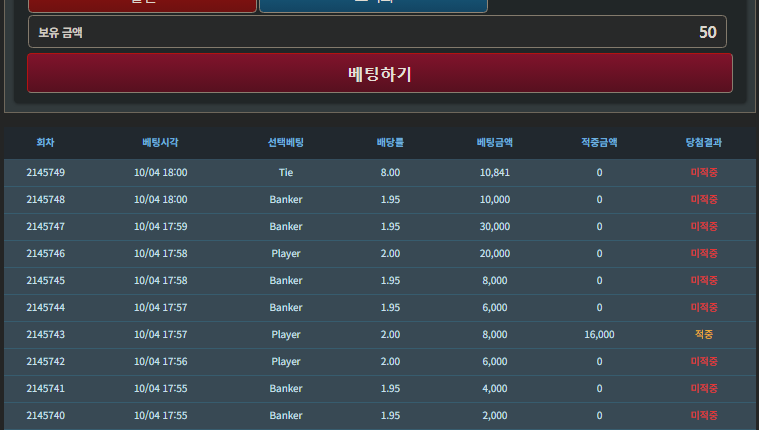Click the 미적중 result in row 2145749
This screenshot has height=430, width=759.
tap(704, 172)
